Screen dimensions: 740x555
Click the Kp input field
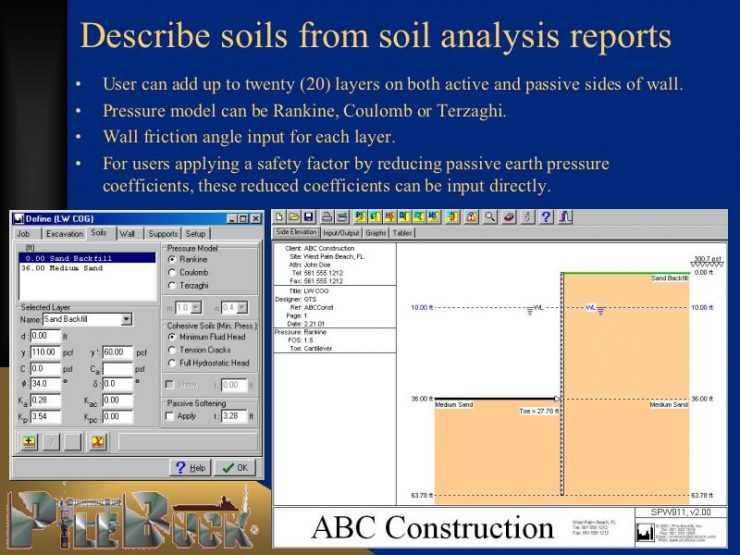(45, 416)
